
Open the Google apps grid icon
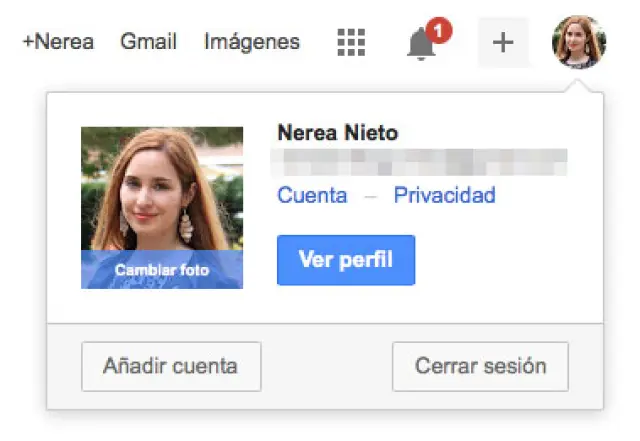point(351,42)
